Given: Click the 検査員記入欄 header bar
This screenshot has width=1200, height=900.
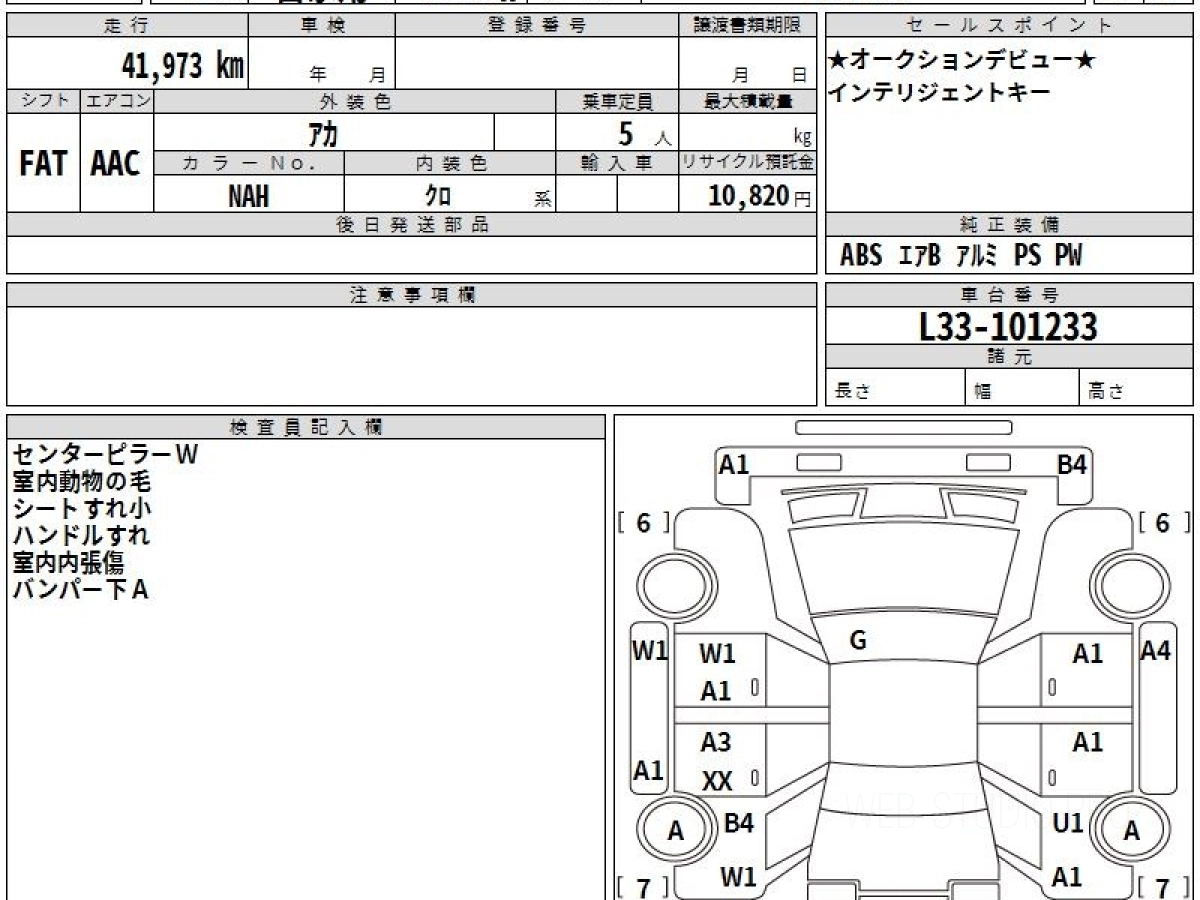Looking at the screenshot, I should [x=306, y=427].
